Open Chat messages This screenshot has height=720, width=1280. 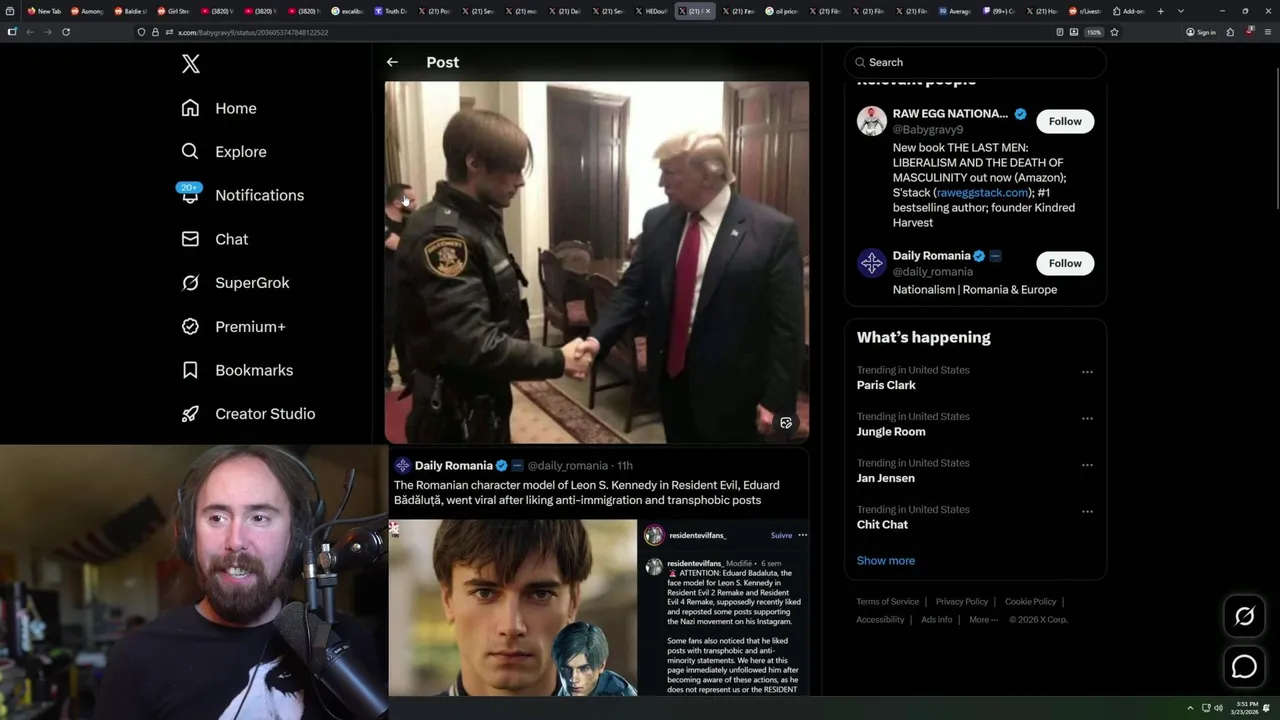[x=215, y=239]
